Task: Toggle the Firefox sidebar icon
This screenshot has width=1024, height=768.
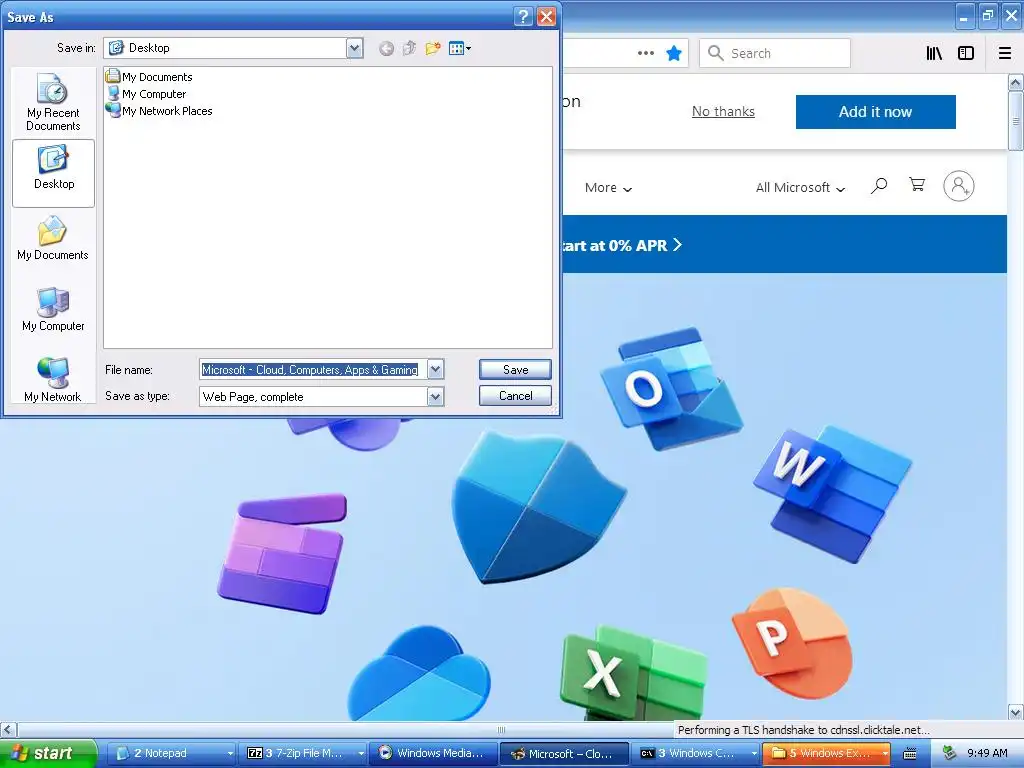Action: 966,53
